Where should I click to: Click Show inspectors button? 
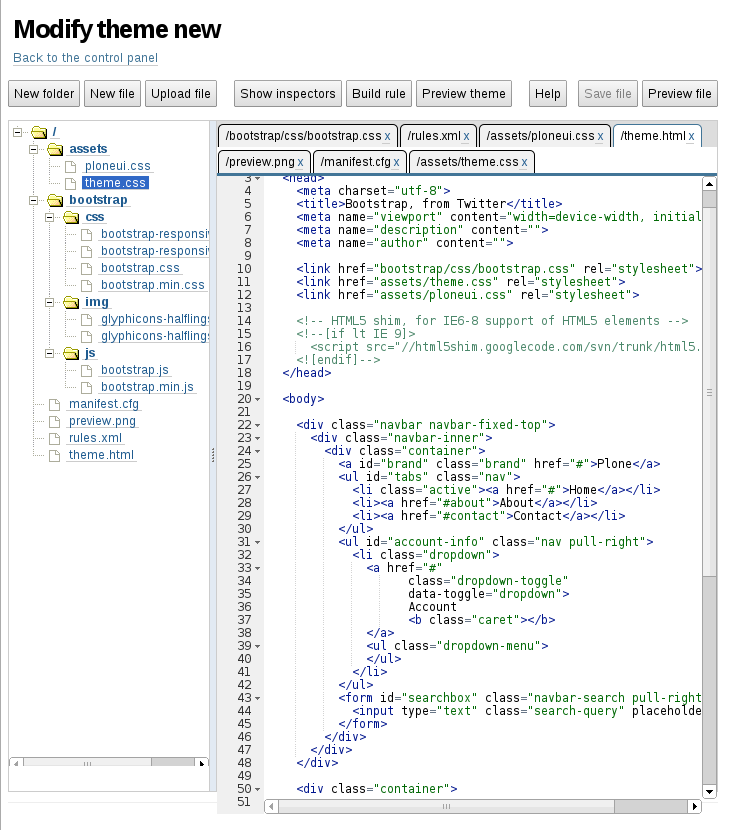click(288, 94)
